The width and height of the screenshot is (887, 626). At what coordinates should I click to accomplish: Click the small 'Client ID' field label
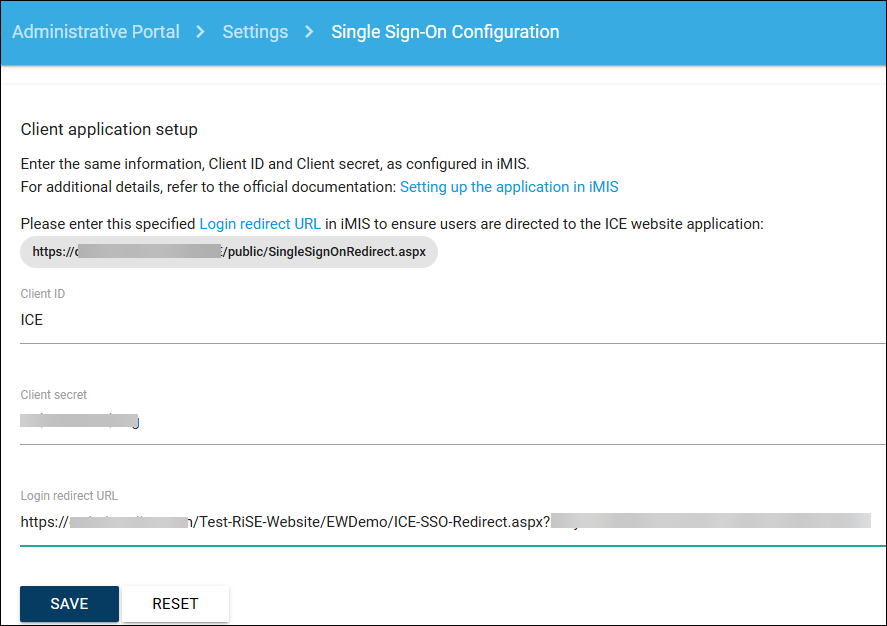43,294
